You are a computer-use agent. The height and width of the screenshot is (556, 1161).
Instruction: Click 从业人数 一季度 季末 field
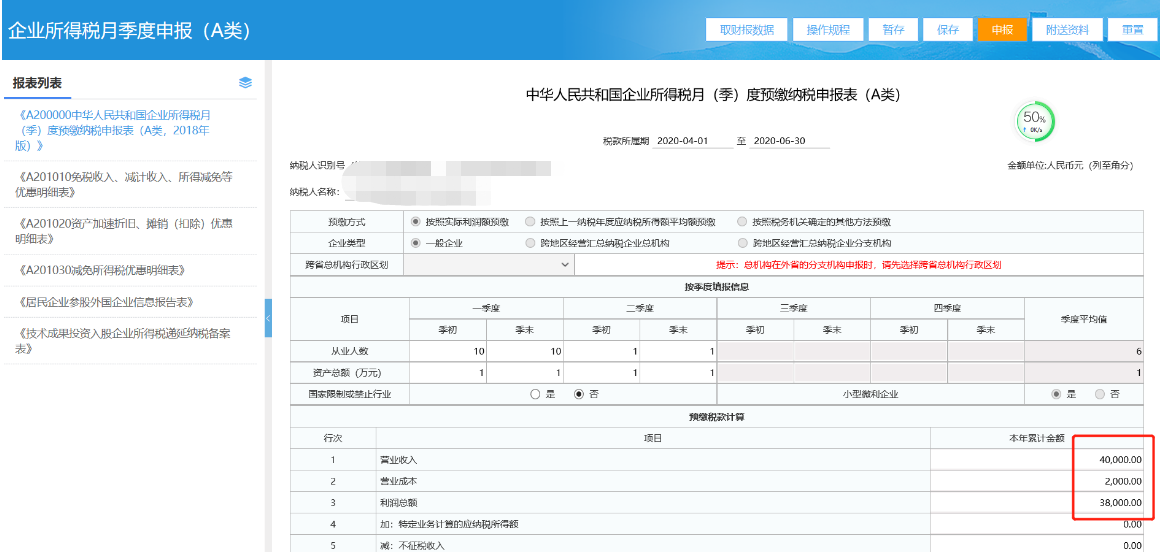tap(524, 351)
